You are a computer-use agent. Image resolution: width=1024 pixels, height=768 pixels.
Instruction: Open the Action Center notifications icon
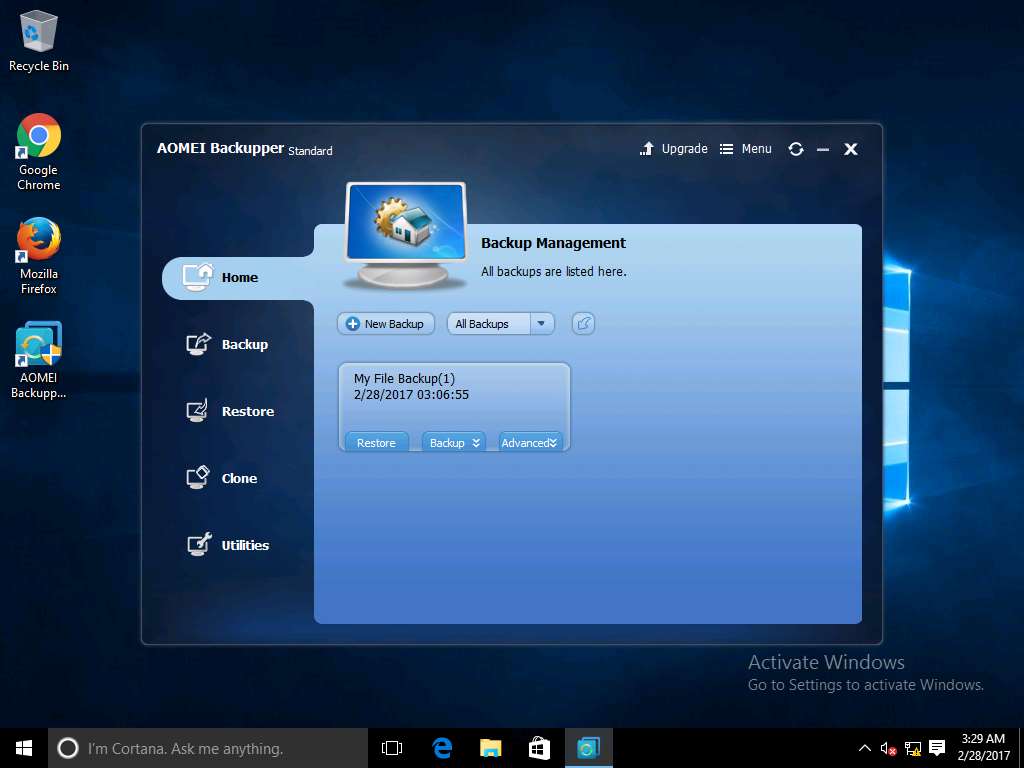click(937, 748)
